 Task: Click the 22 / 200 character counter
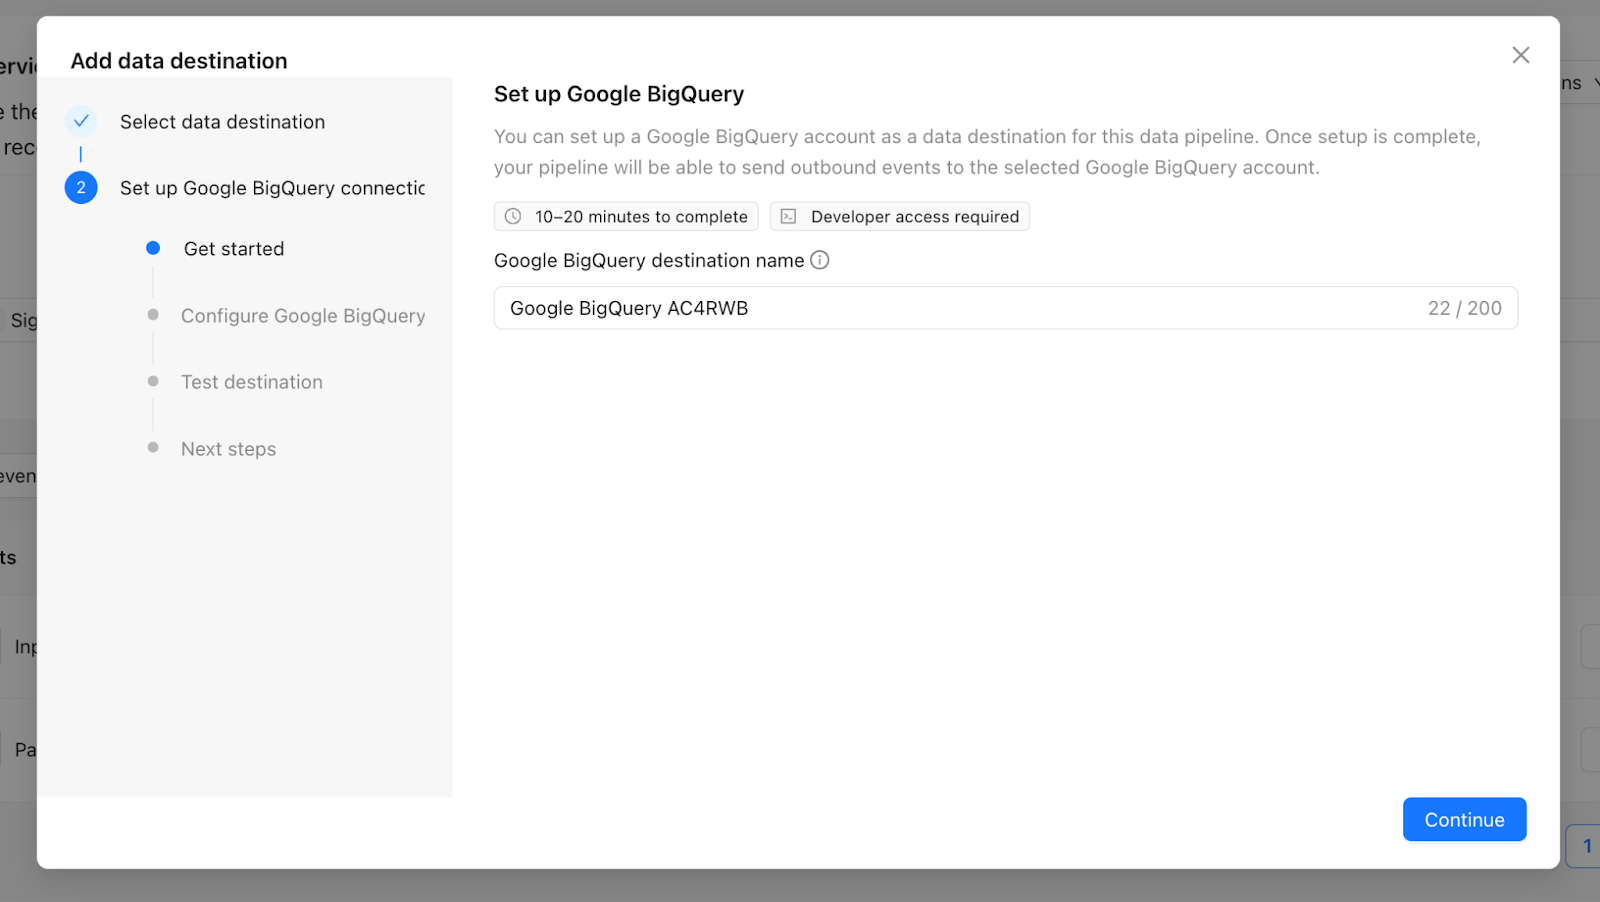1464,308
